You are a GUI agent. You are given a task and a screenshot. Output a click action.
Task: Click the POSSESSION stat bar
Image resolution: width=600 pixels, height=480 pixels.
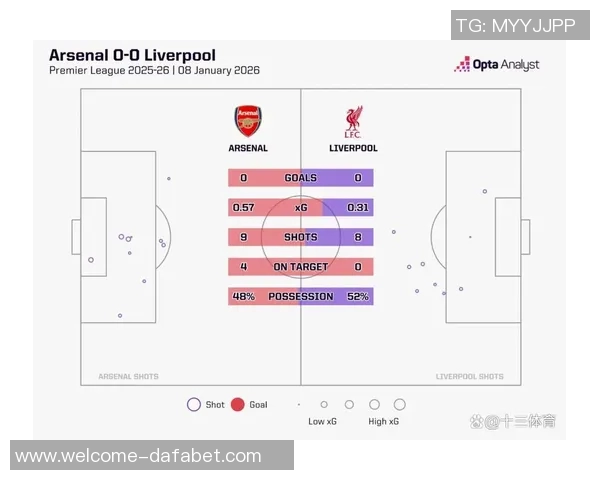300,297
